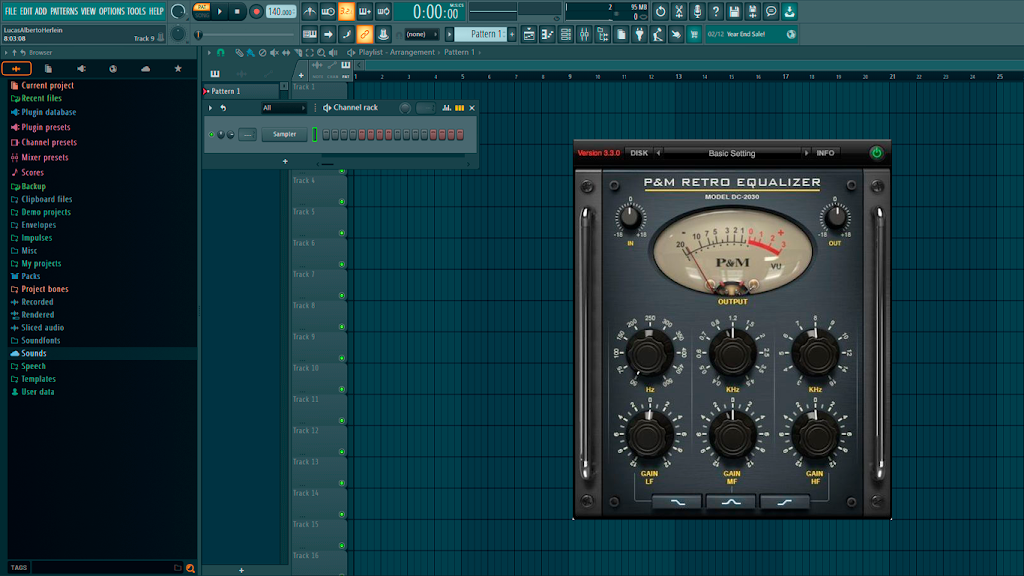
Task: Click the typing keyboard to piano icon
Action: [310, 34]
